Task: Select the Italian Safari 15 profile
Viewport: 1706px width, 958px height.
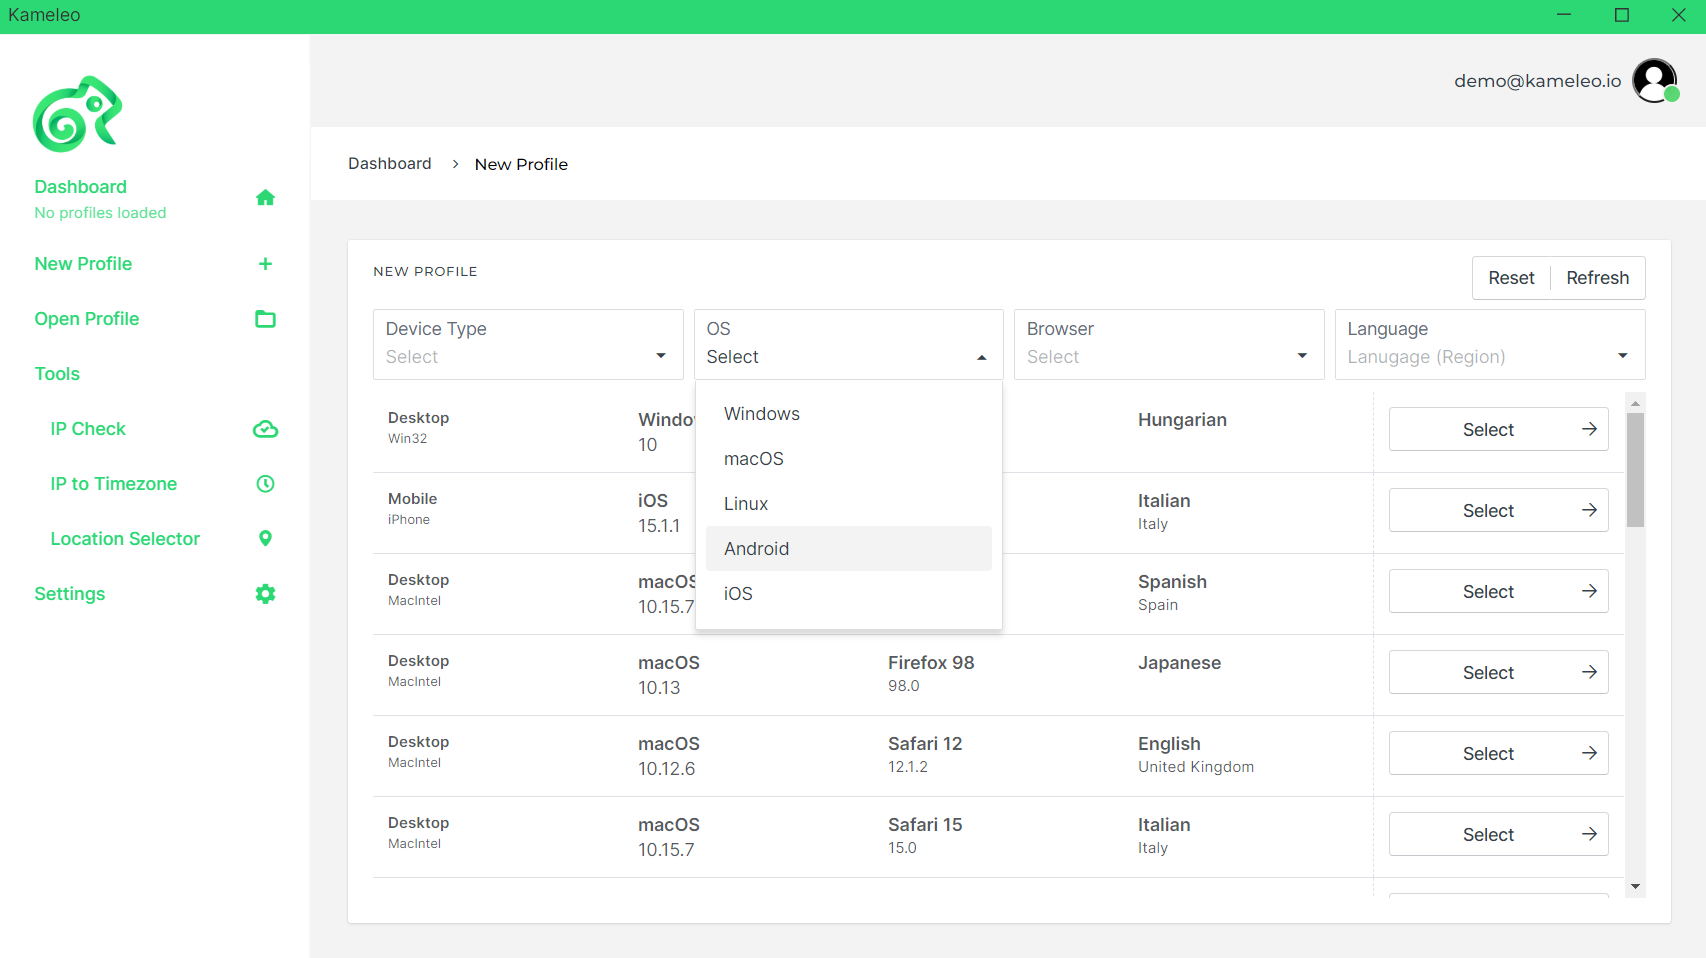Action: (1498, 834)
